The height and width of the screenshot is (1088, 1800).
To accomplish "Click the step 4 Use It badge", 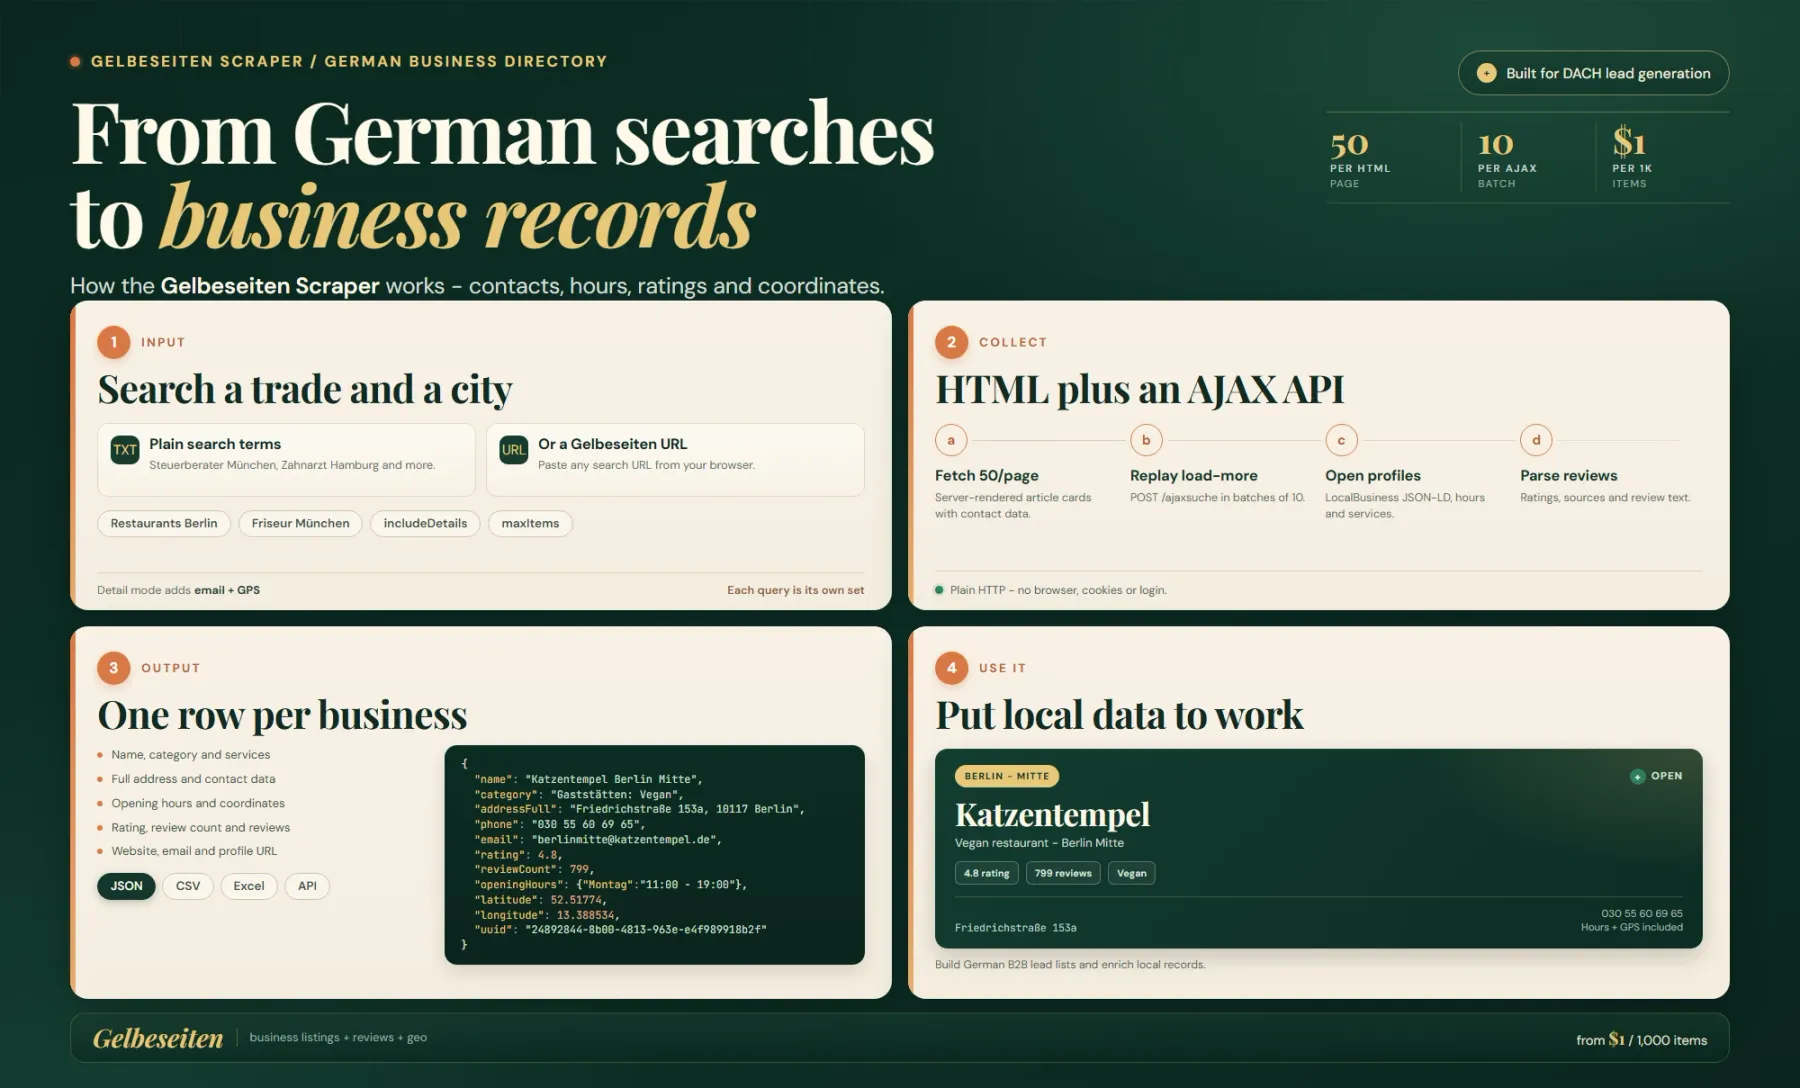I will coord(951,668).
